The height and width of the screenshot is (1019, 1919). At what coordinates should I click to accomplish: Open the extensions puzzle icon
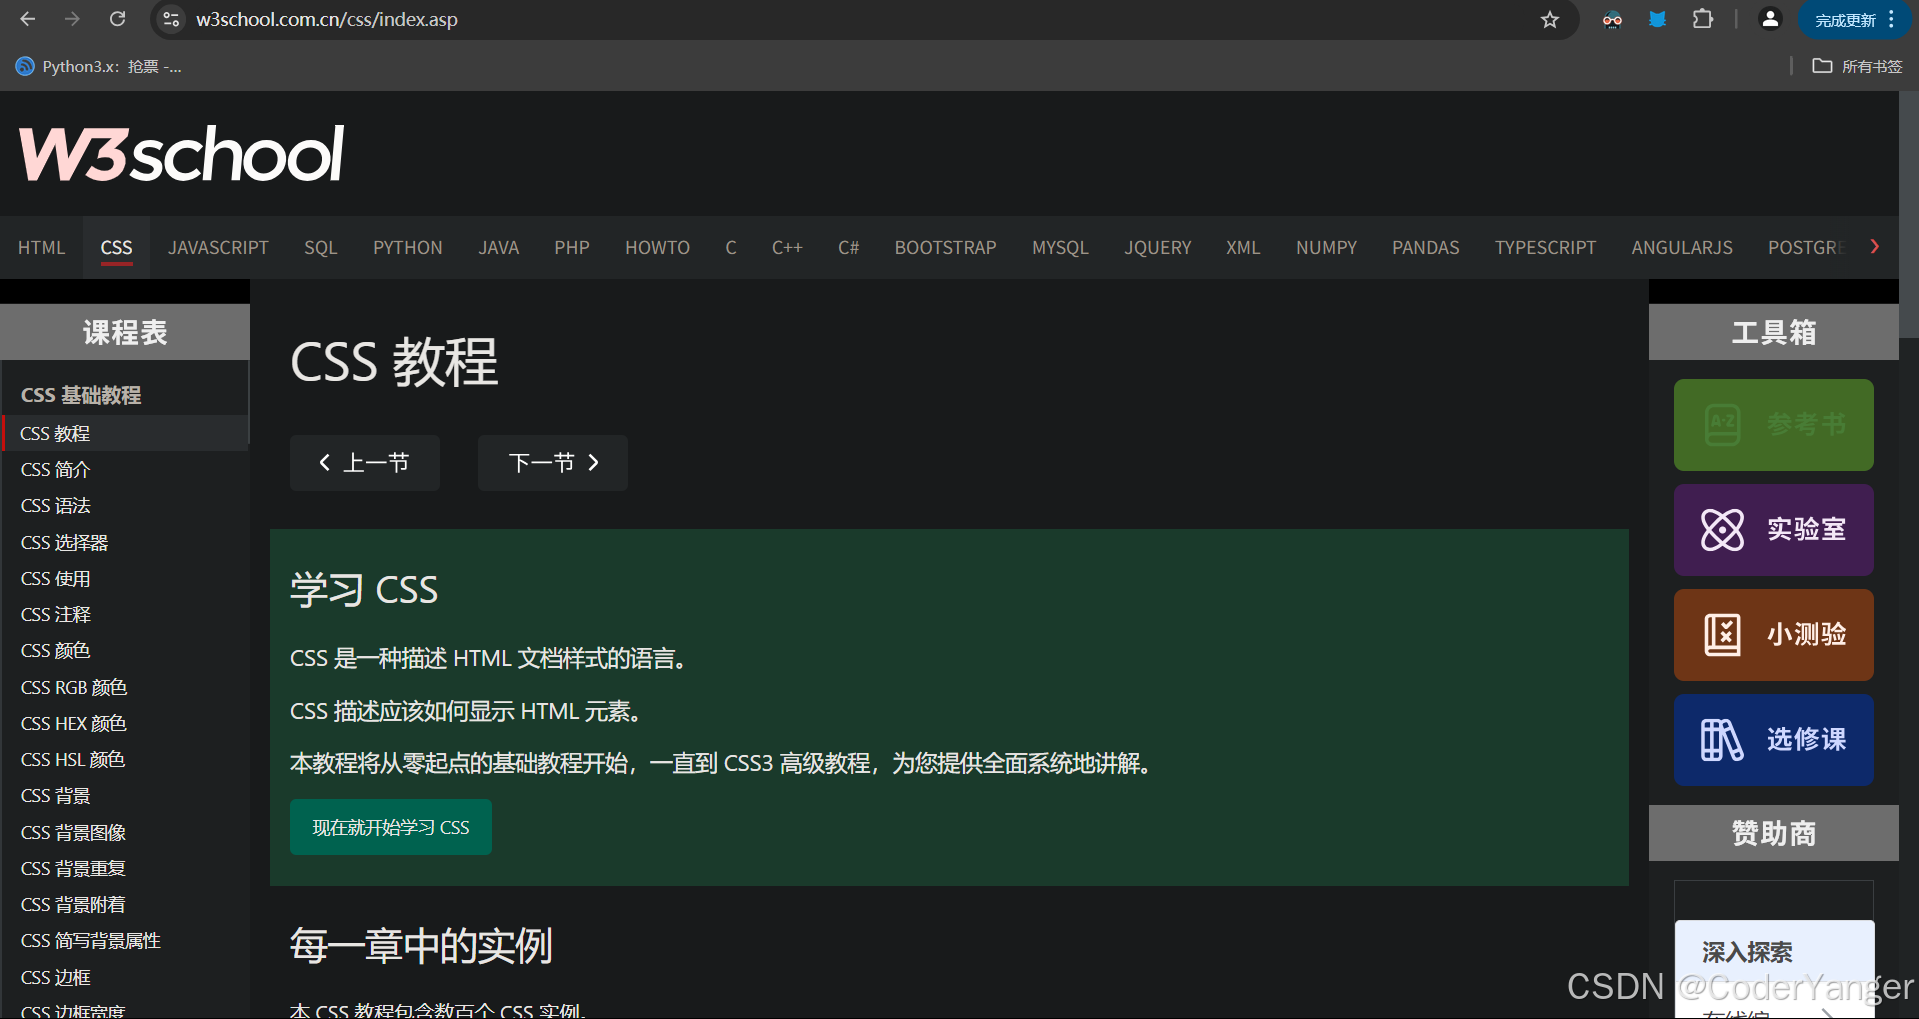coord(1703,19)
